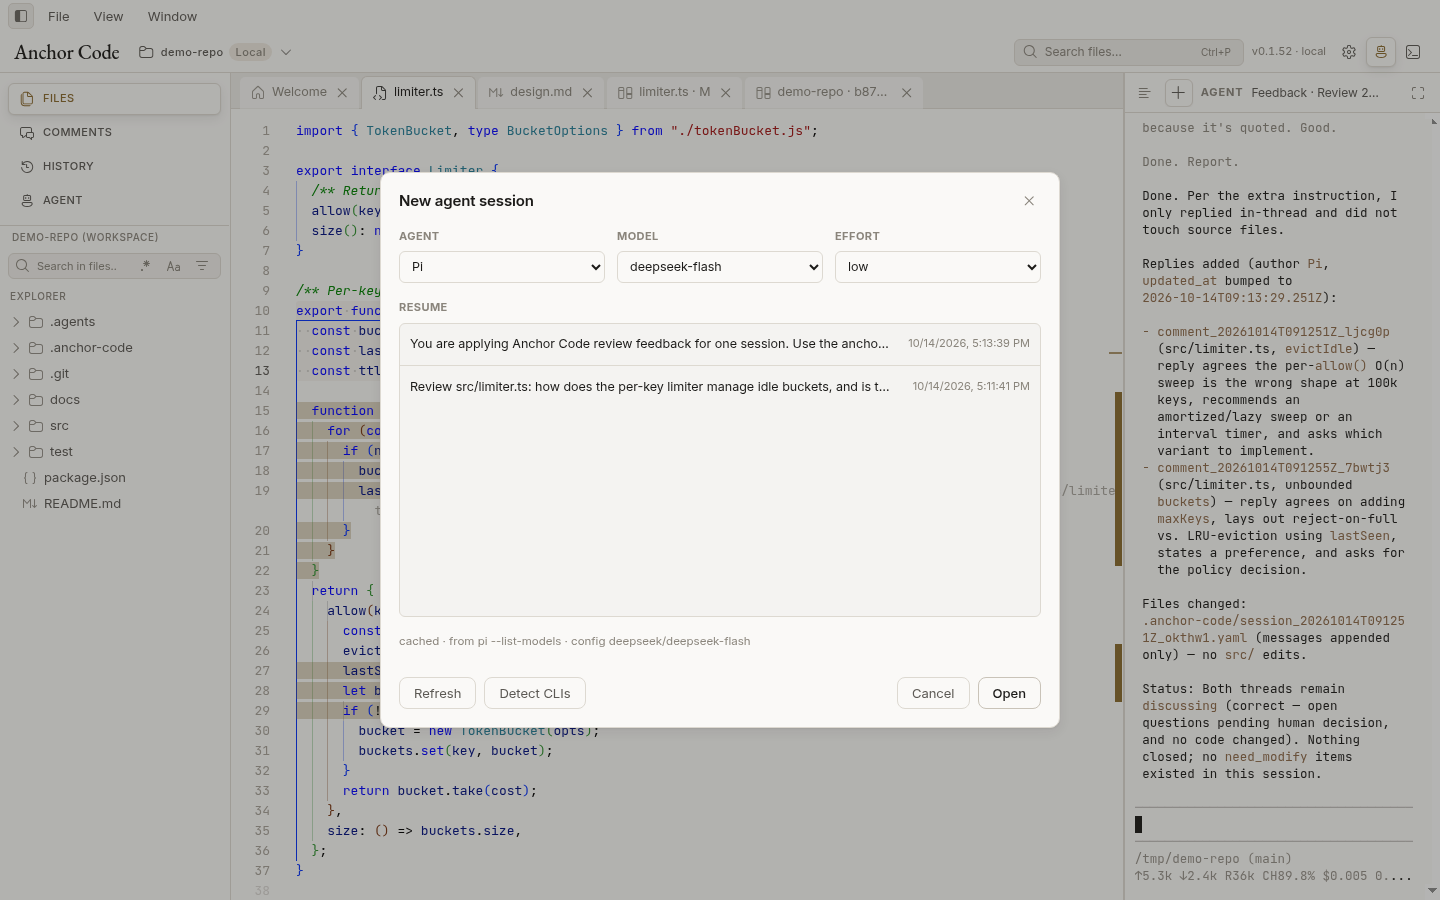Toggle case-sensitive Aa search option
Screen dimensions: 1440x900
[x=174, y=266]
